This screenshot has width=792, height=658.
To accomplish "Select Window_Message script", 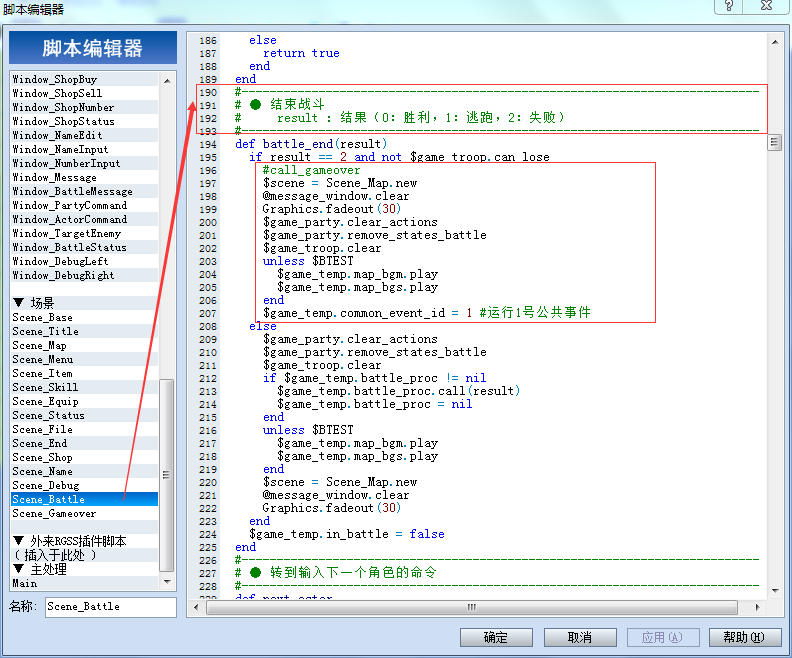I will (x=85, y=178).
